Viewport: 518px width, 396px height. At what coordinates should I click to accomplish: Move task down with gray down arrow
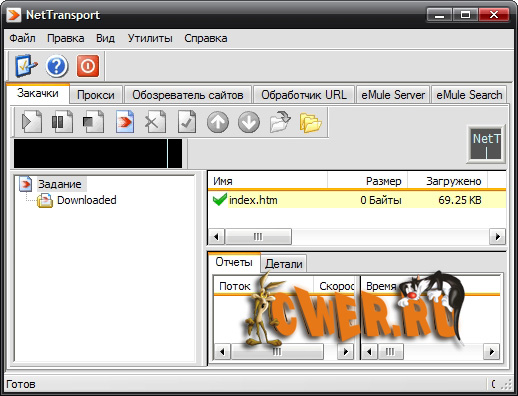click(249, 122)
